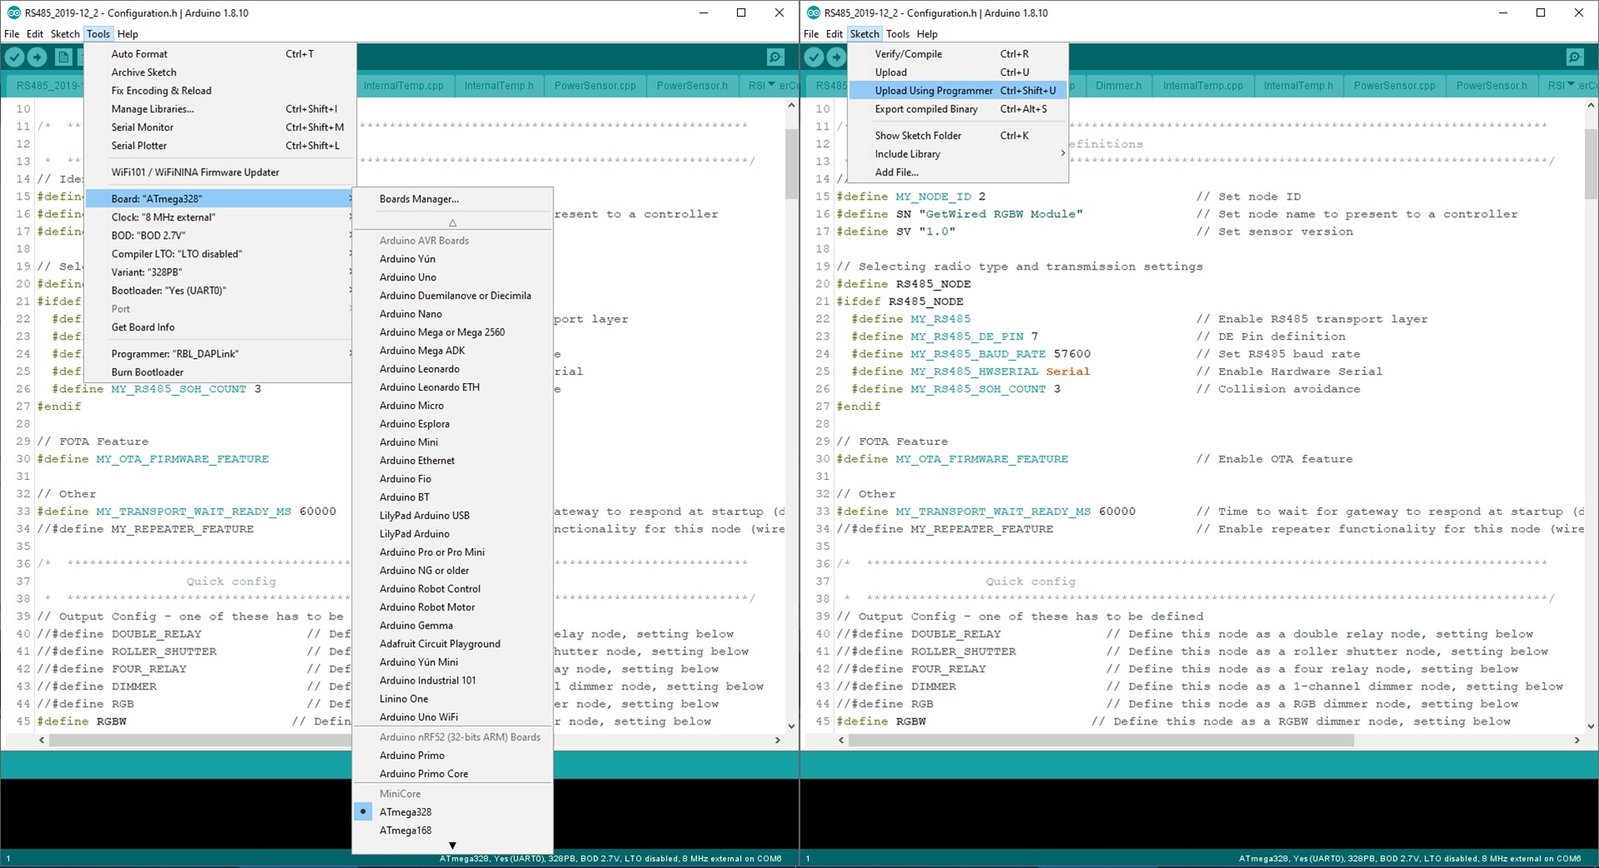This screenshot has width=1599, height=868.
Task: Open WiFi101 / WiFiNINA Firmware Updater
Action: coord(220,172)
